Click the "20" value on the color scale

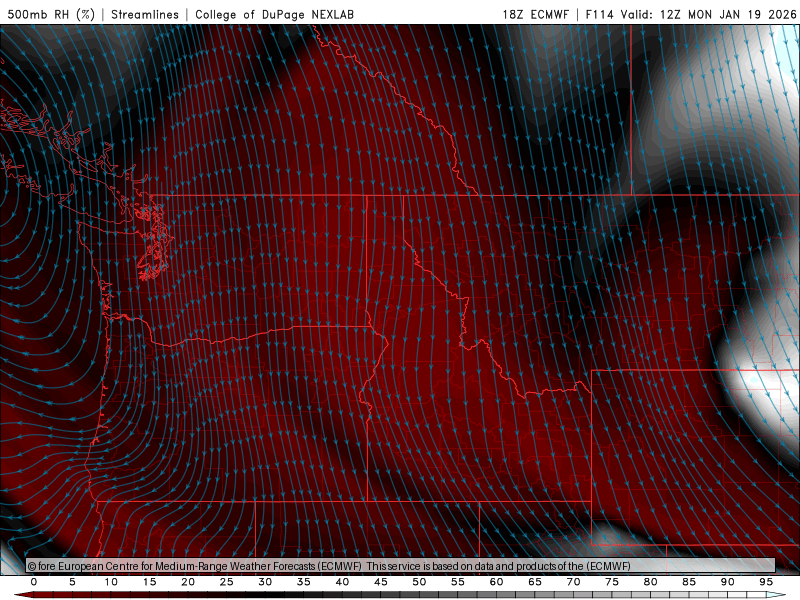188,582
